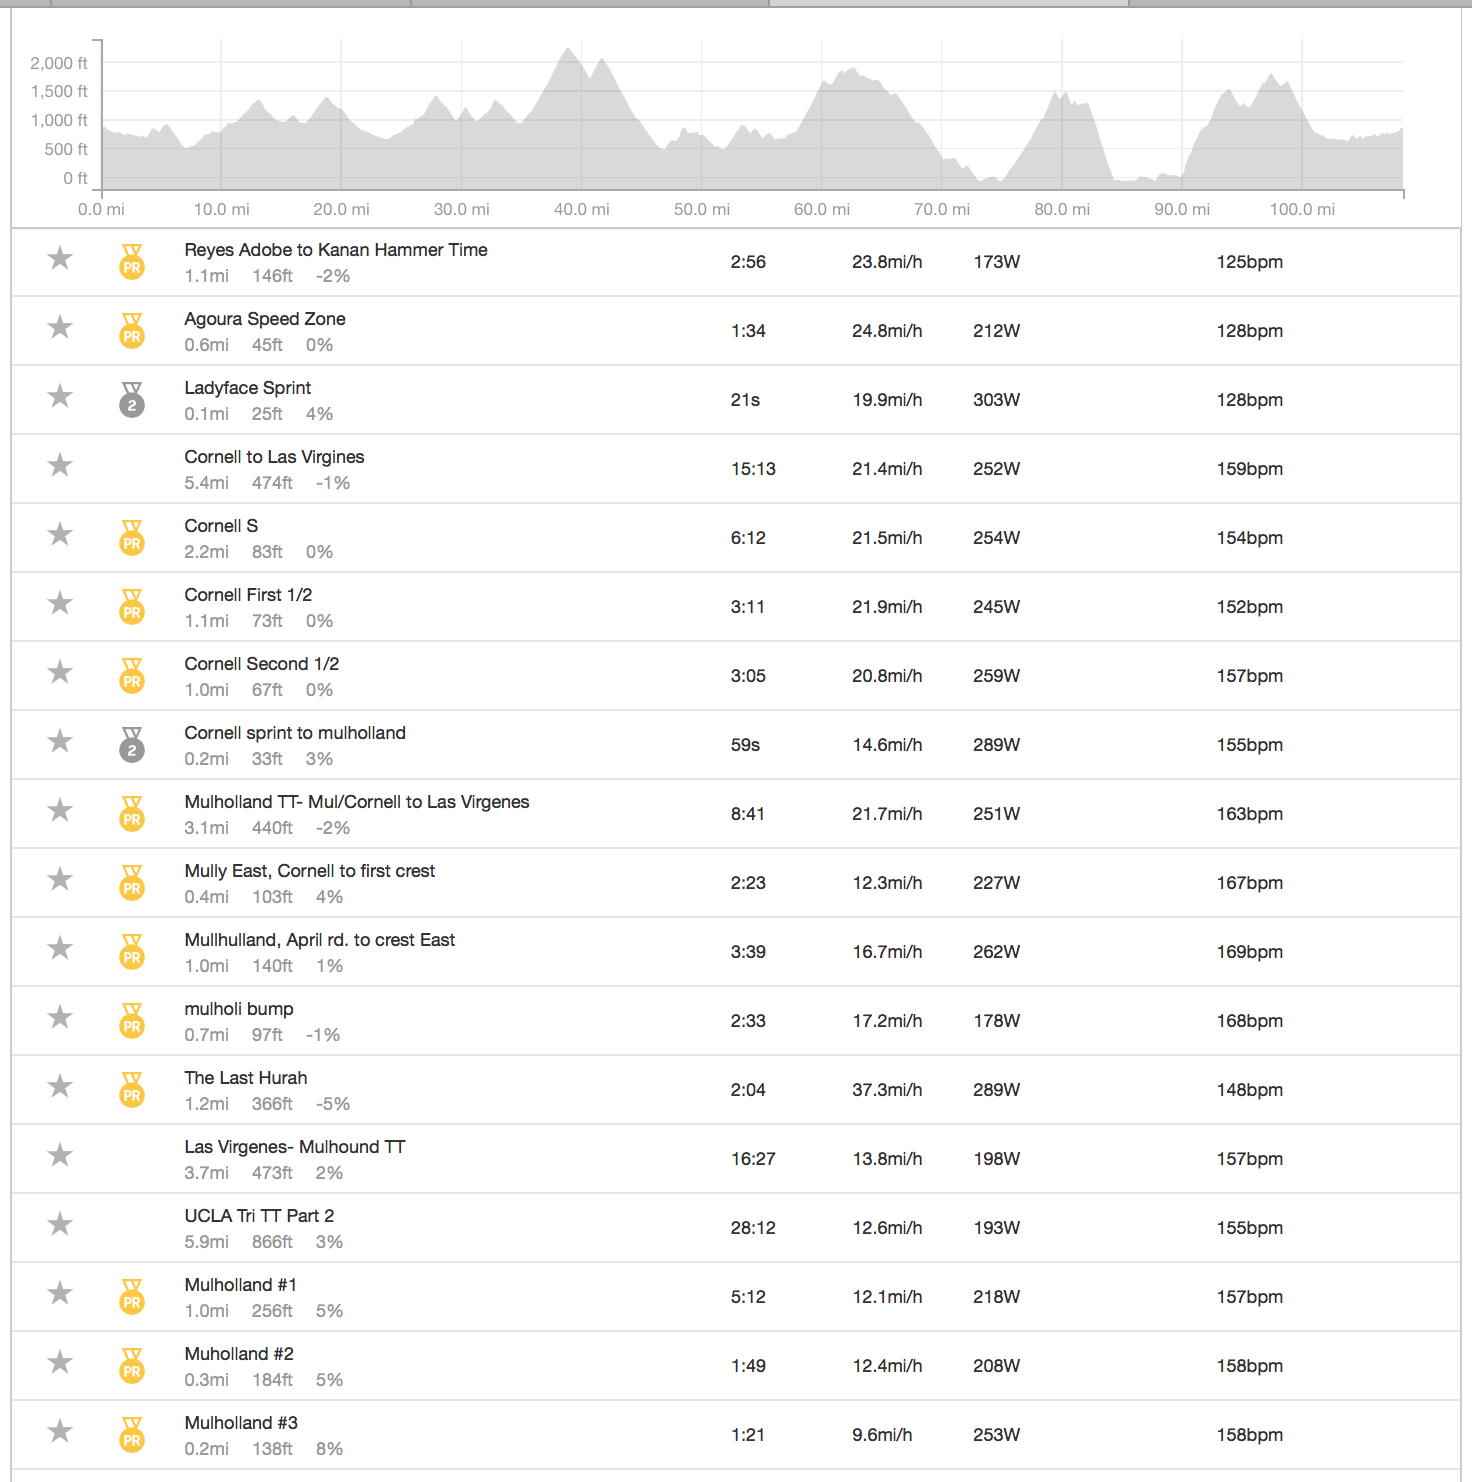Click the PR medal for mulholi bump
This screenshot has width=1472, height=1482.
click(132, 1020)
